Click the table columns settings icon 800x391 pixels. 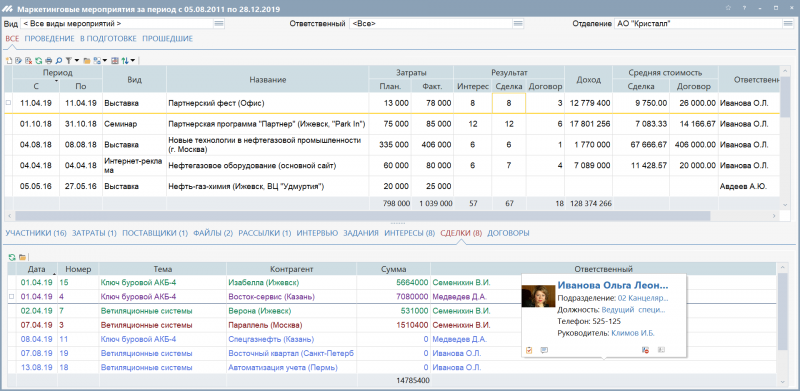click(115, 60)
